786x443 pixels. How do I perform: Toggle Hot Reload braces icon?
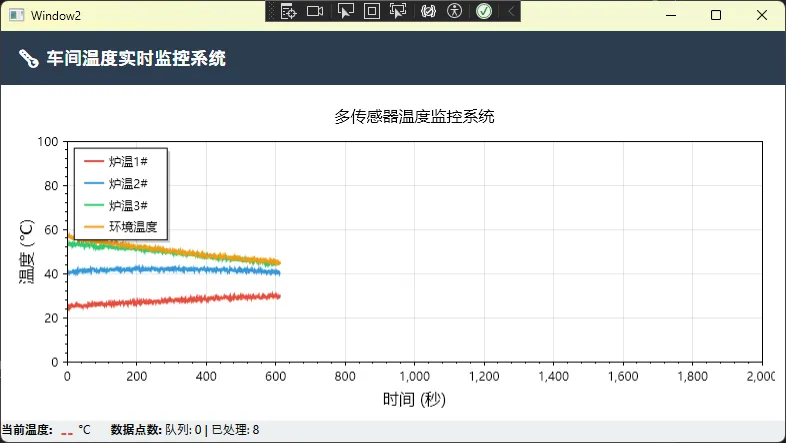pyautogui.click(x=429, y=11)
